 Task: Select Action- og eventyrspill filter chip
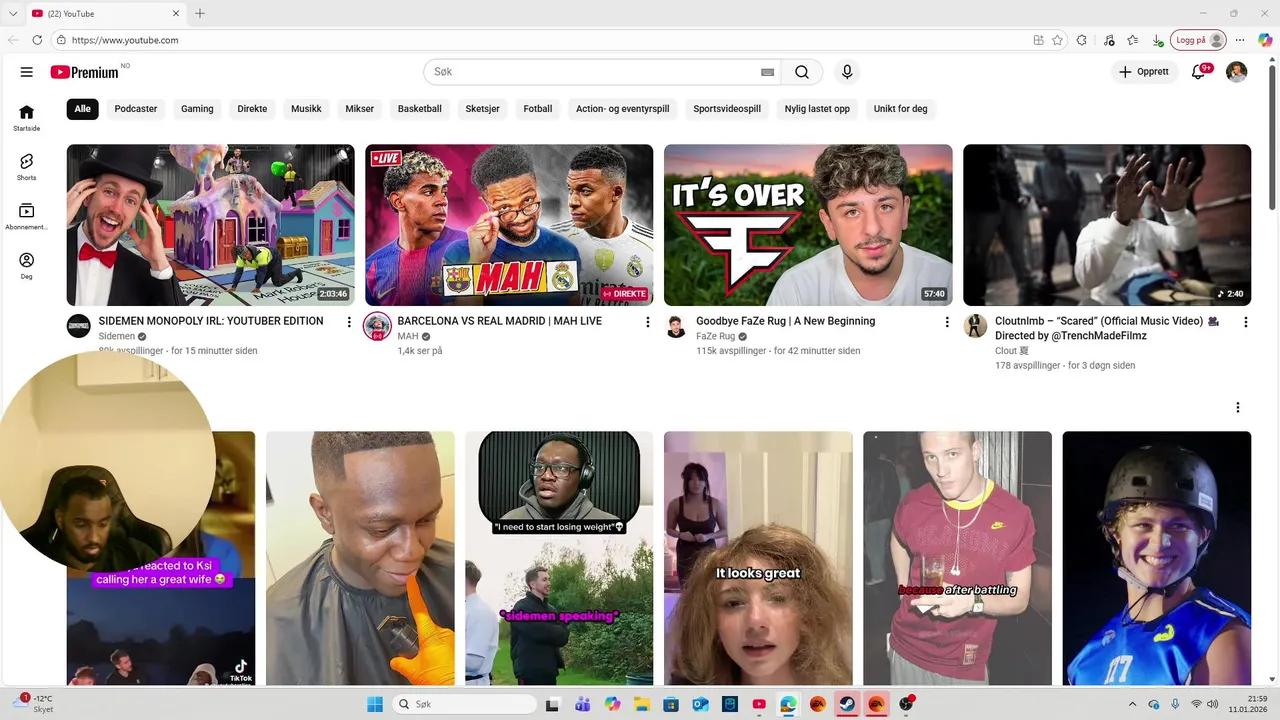(x=623, y=109)
